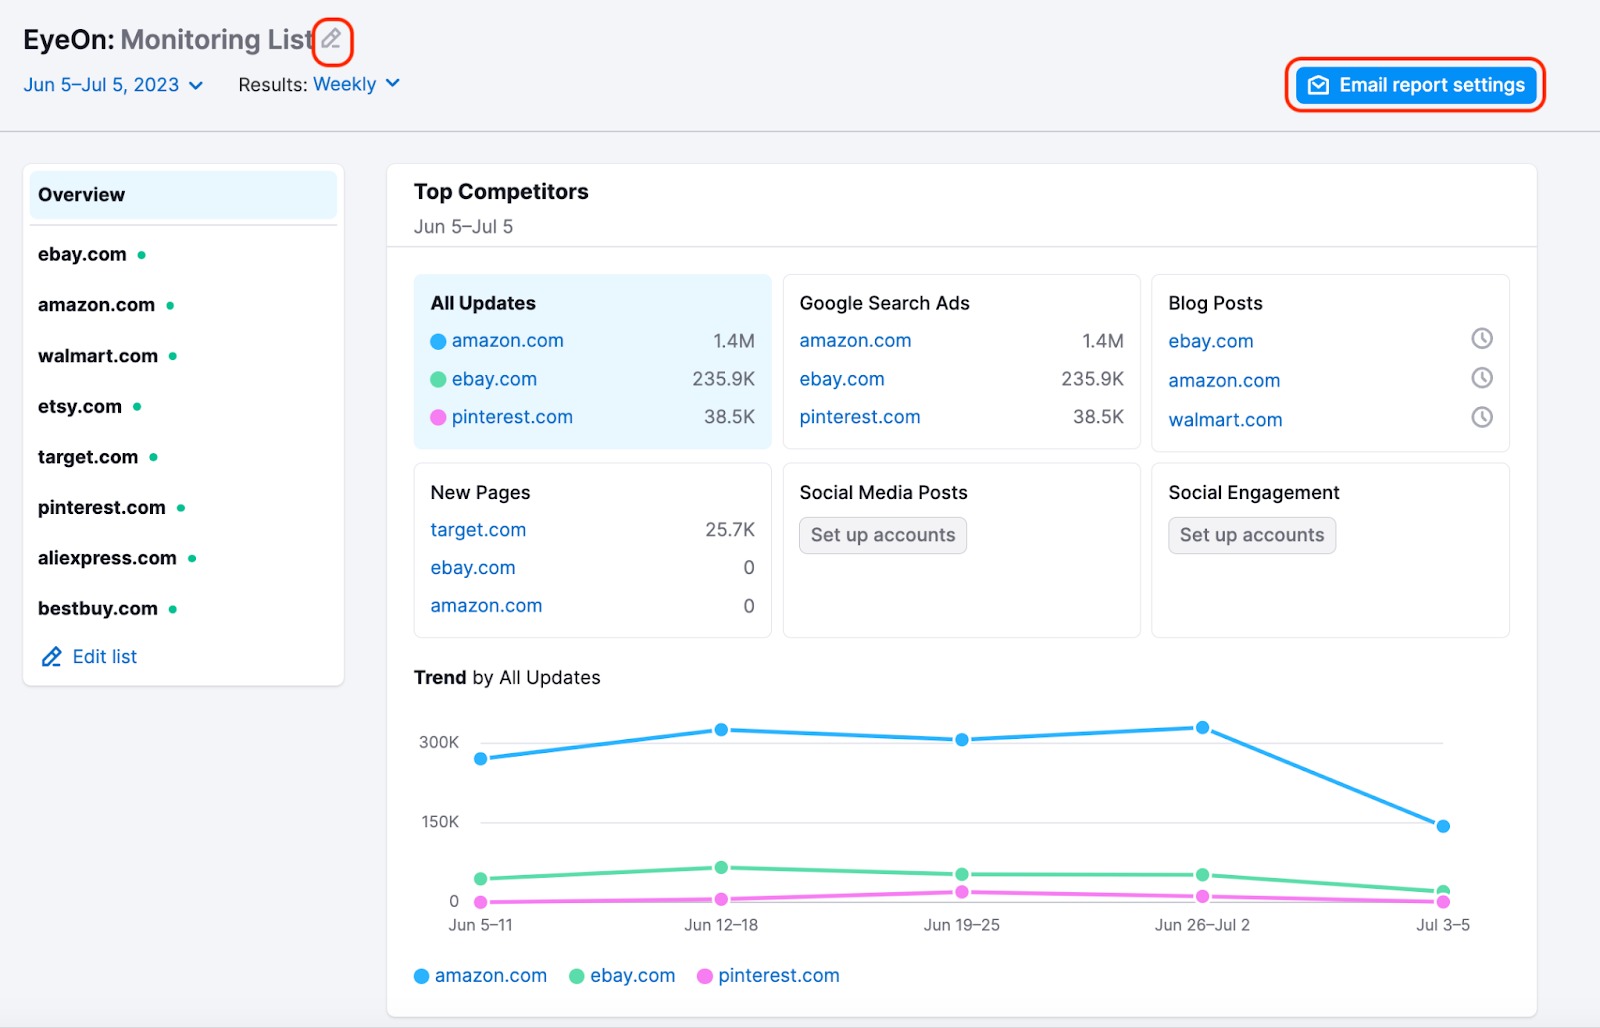Select etsy.com from the sidebar list
Viewport: 1600px width, 1028px height.
[79, 406]
